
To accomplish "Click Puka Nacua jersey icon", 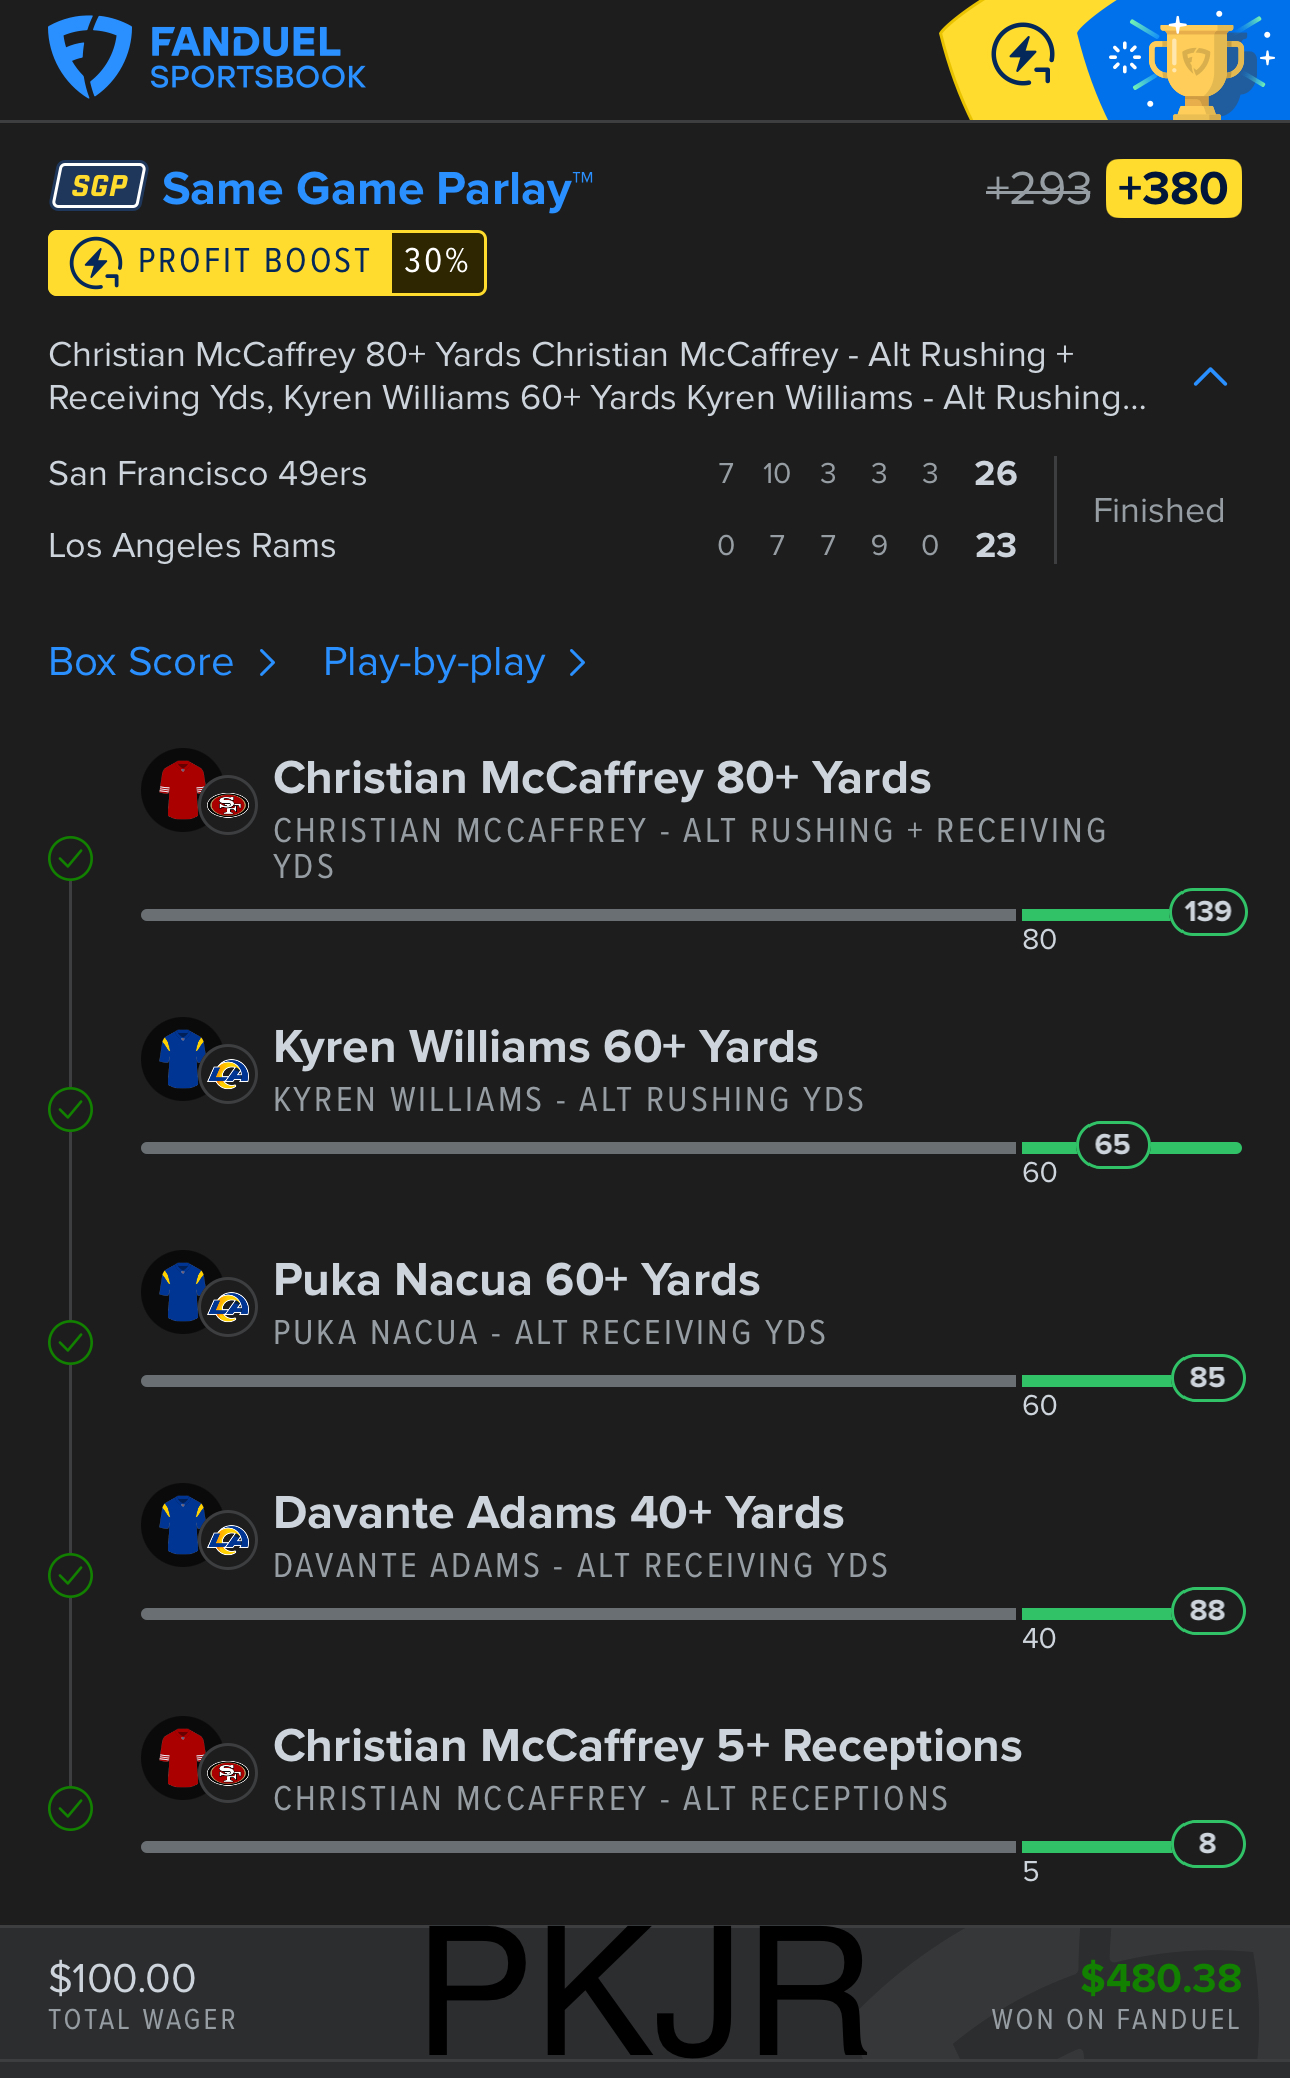I will point(184,1292).
